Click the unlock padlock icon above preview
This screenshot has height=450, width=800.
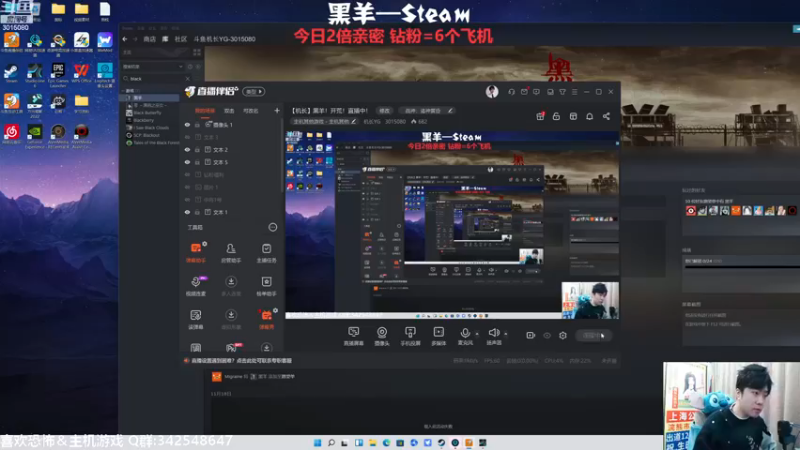(556, 116)
